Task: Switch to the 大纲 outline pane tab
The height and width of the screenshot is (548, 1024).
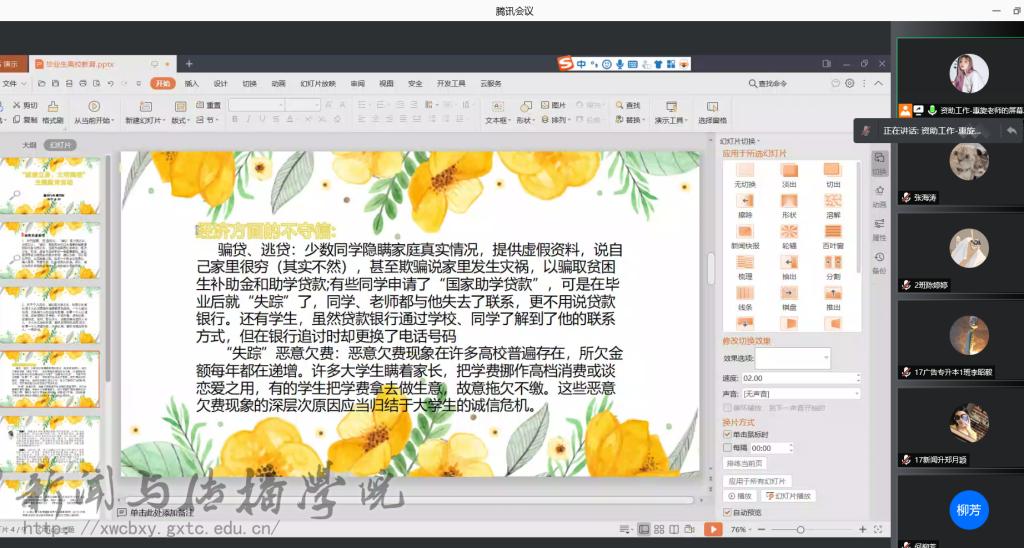Action: (x=29, y=145)
